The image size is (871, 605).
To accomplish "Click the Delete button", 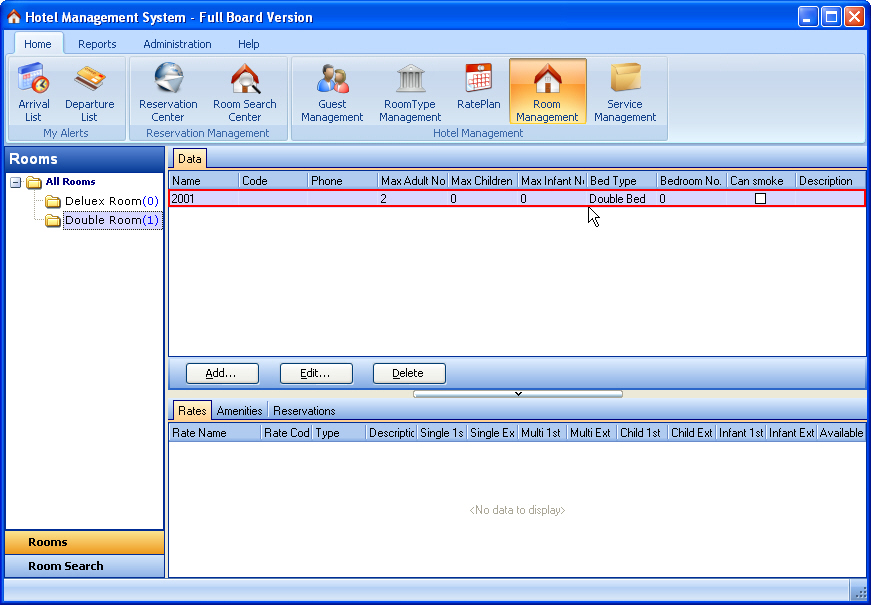I will tap(408, 373).
